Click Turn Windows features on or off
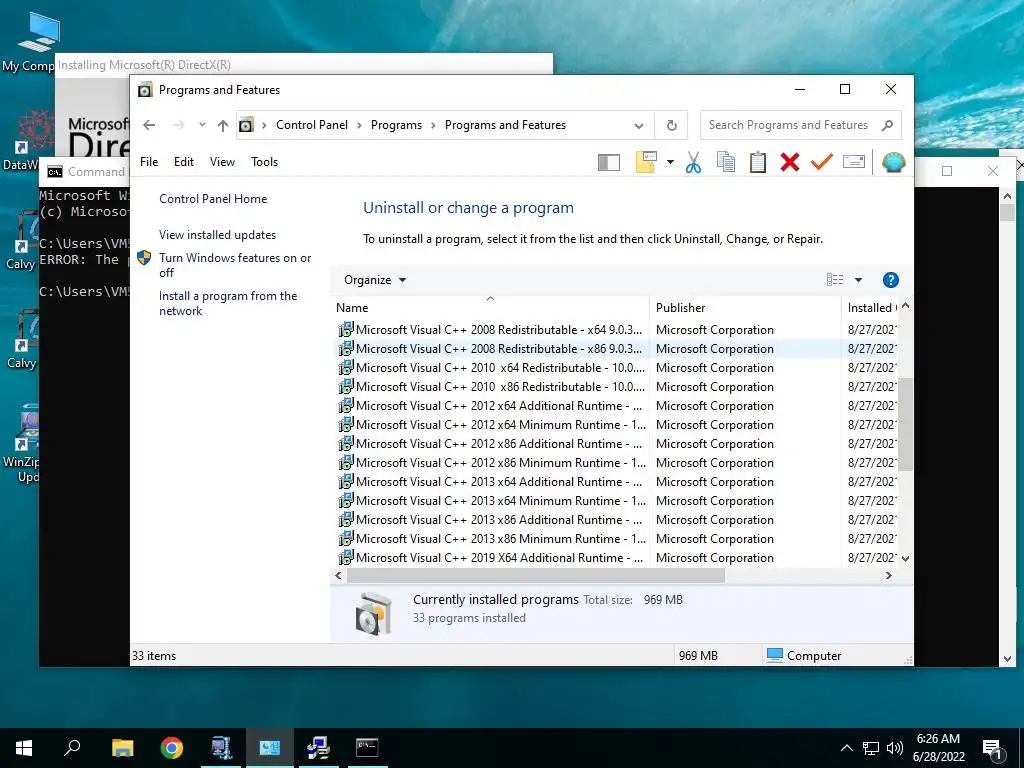Viewport: 1024px width, 768px height. 235,265
